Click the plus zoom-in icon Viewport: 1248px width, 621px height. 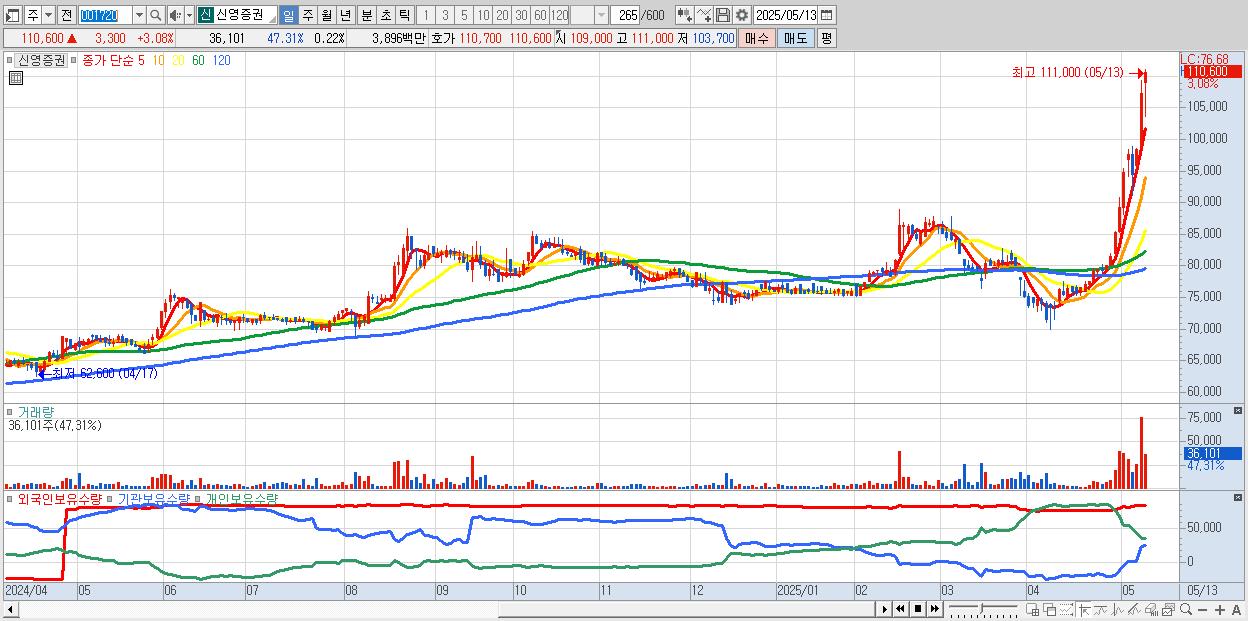pos(1220,609)
